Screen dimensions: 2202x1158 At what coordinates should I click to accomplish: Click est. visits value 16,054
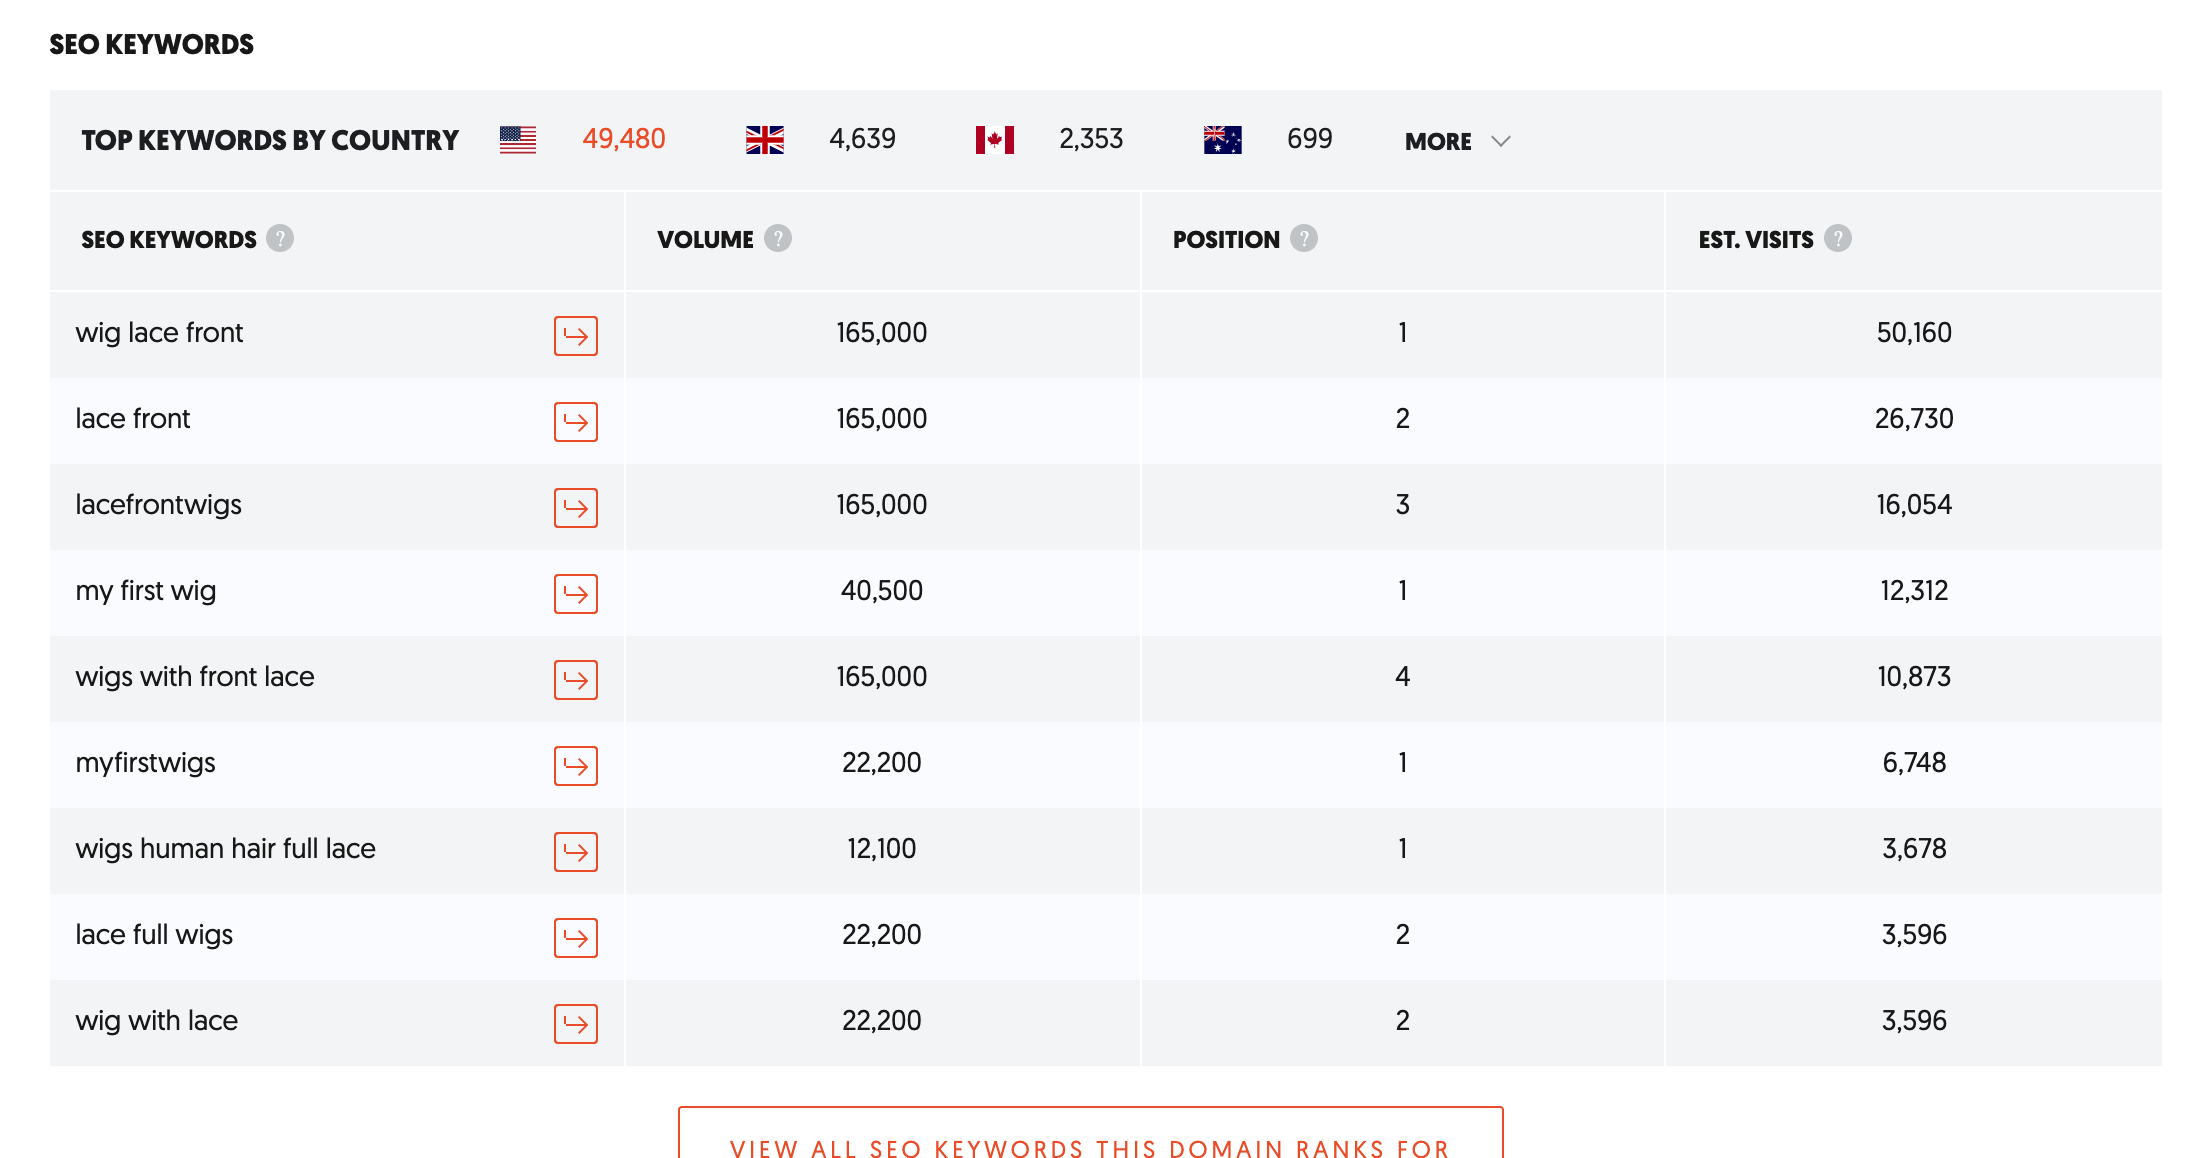pyautogui.click(x=1914, y=505)
